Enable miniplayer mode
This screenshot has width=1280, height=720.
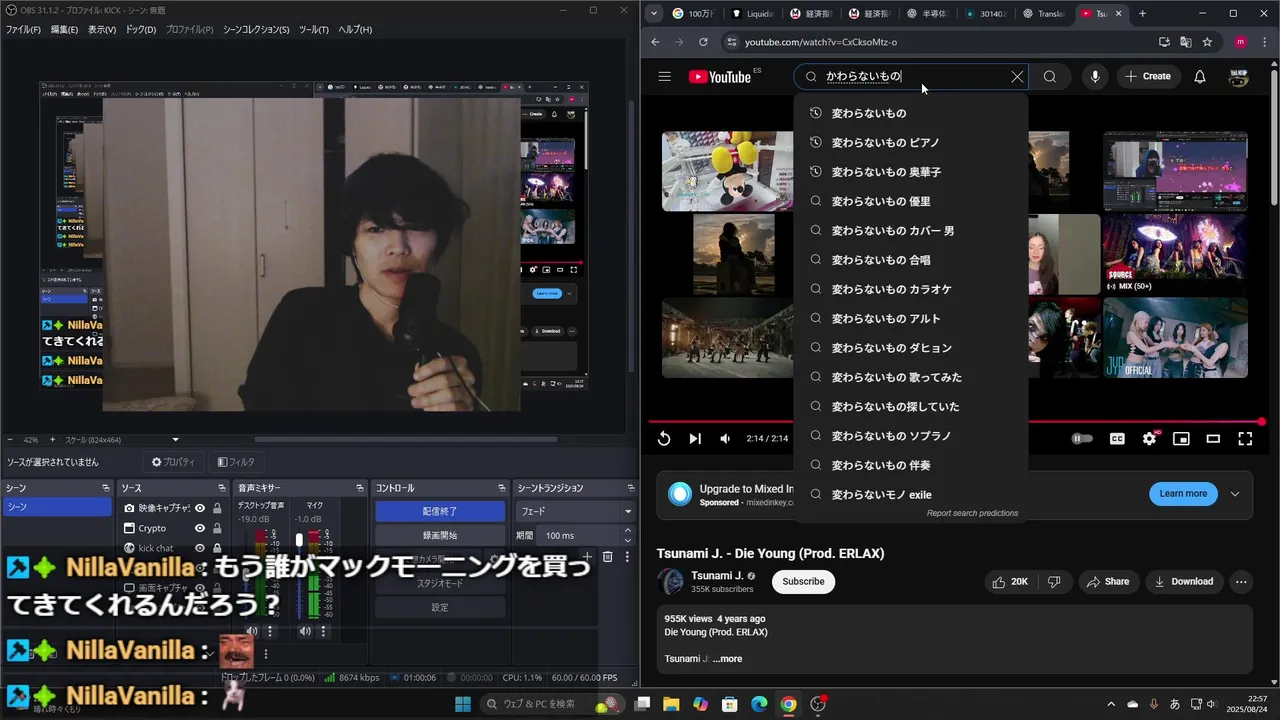[1181, 438]
